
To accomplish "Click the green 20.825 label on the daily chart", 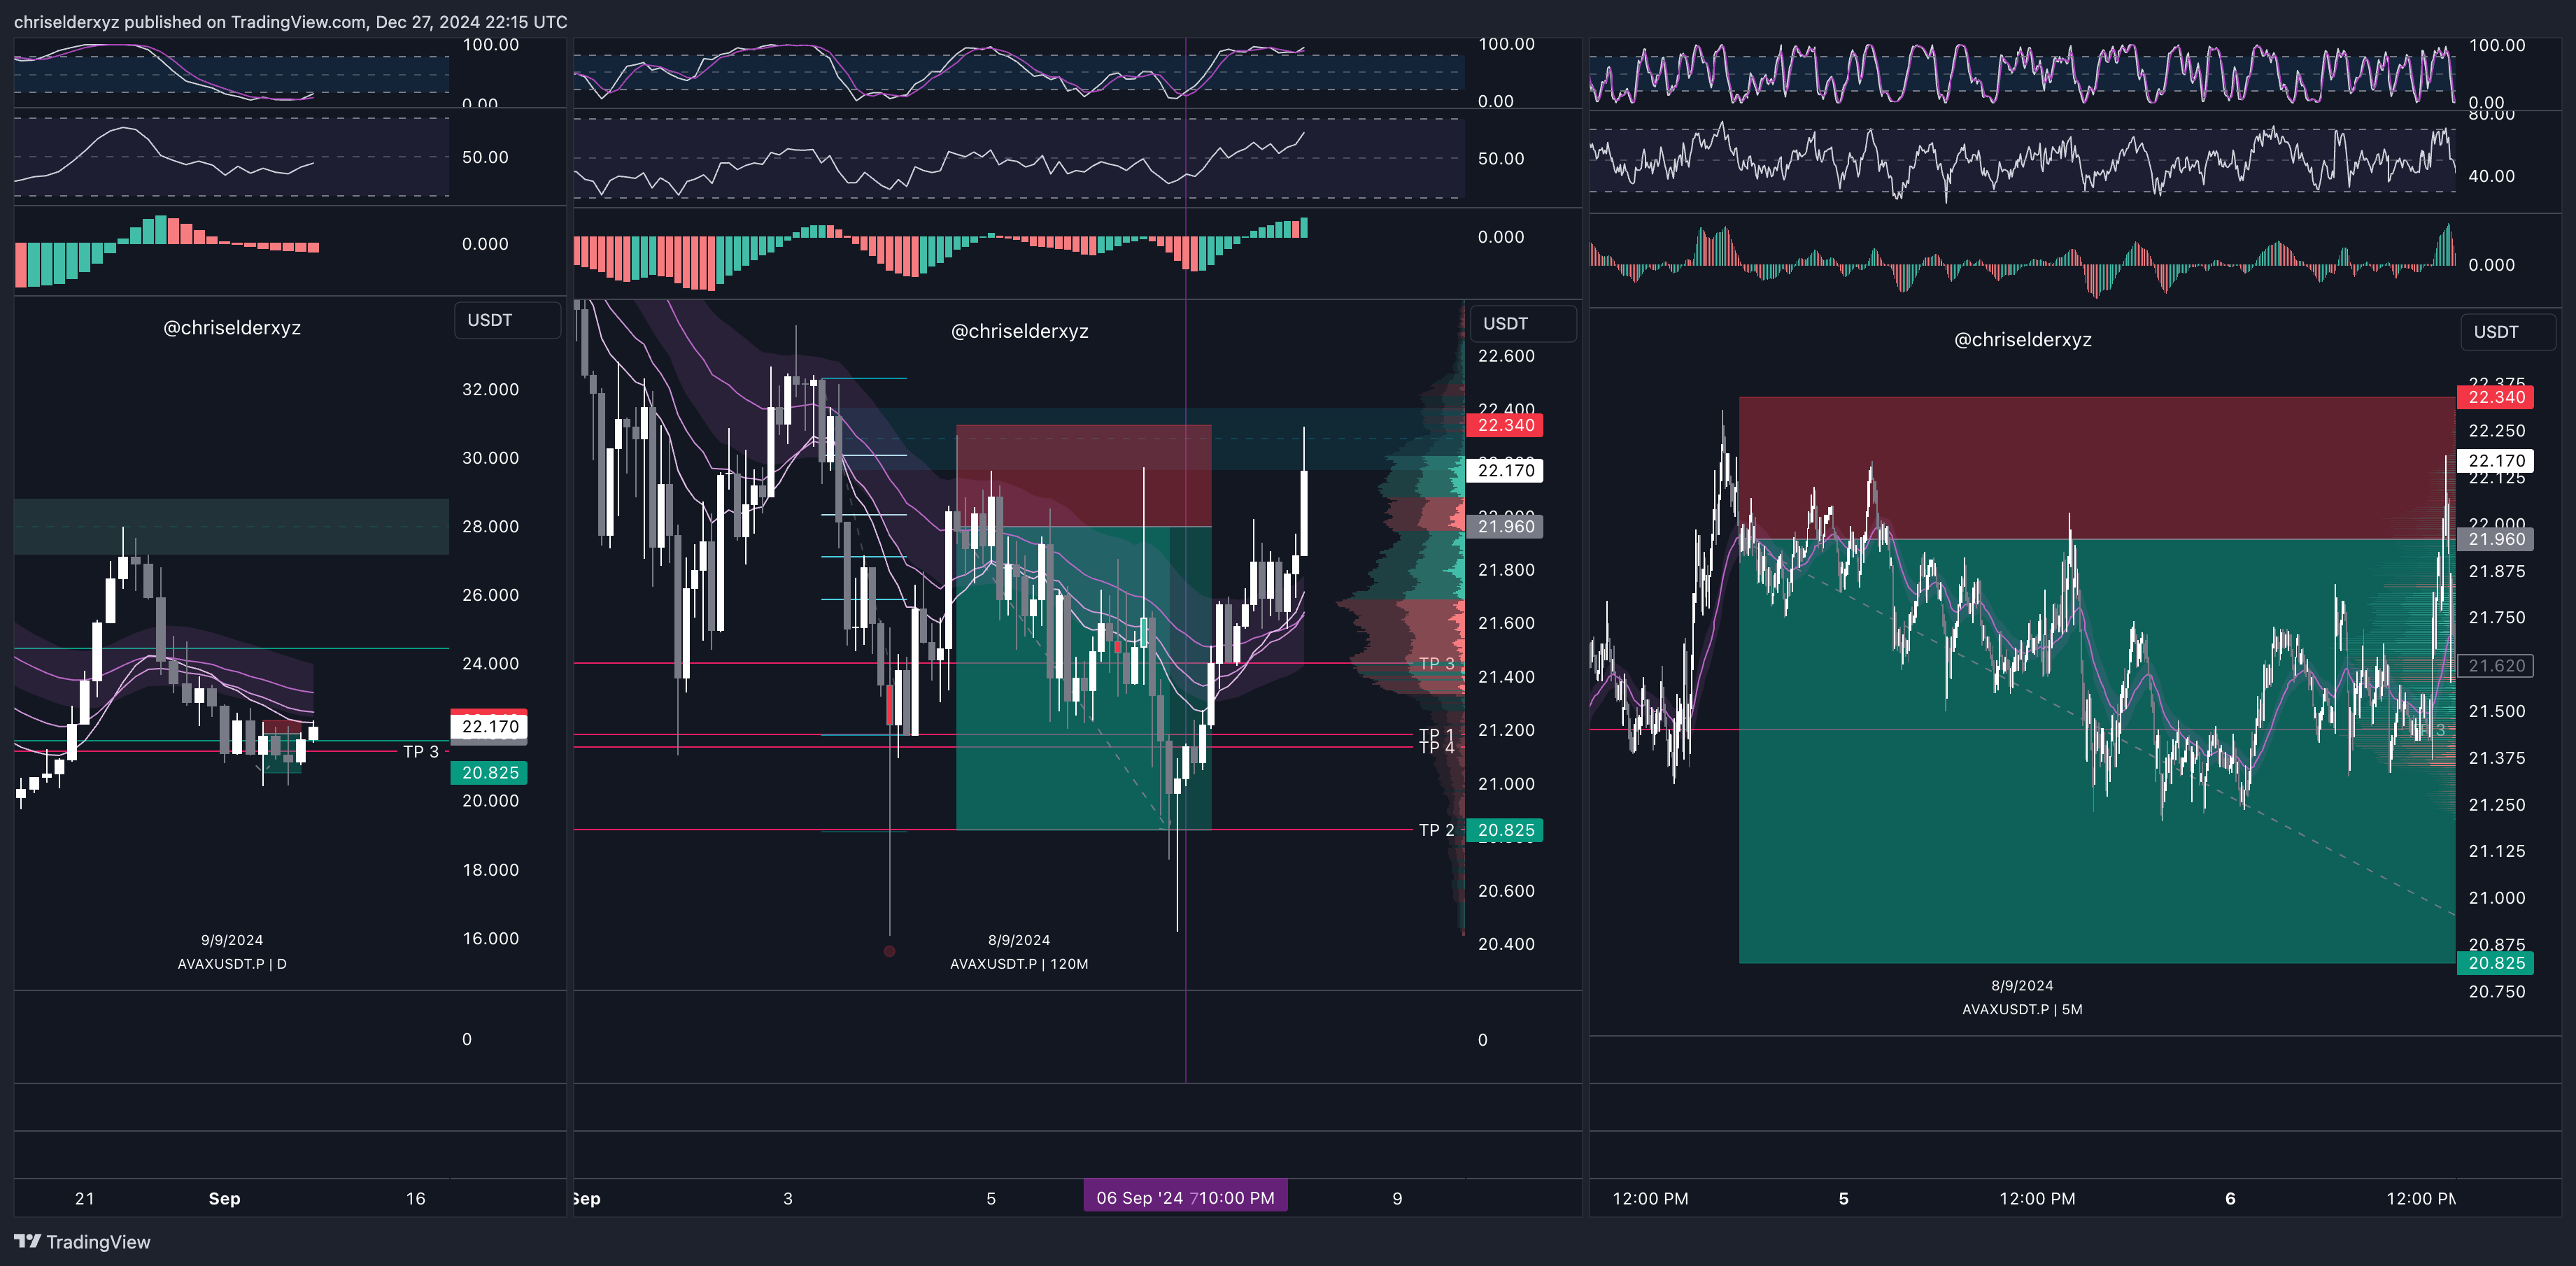I will [489, 773].
